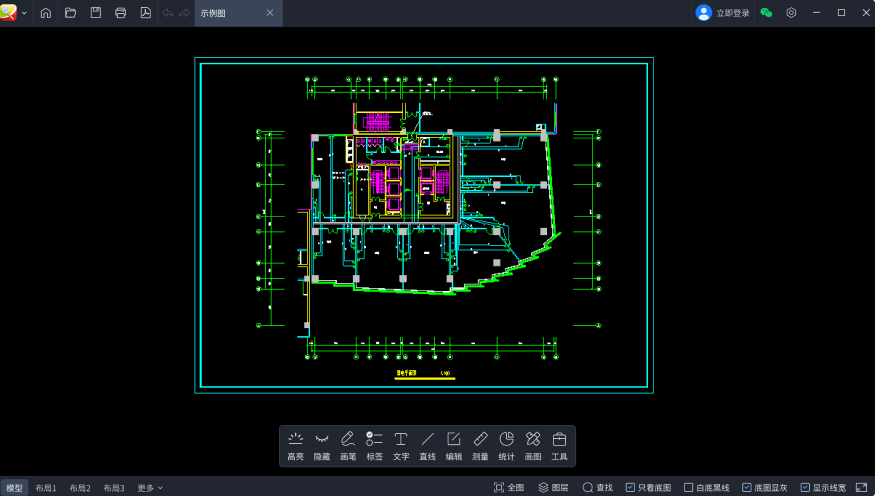This screenshot has width=875, height=496.
Task: Choose the 画笔 brush tool
Action: tap(348, 445)
